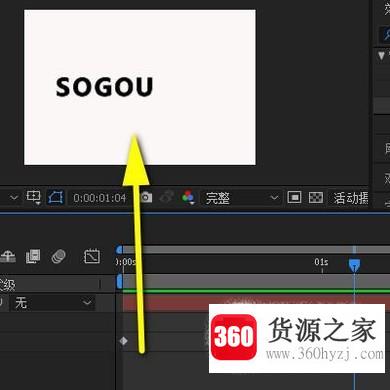Click the keyframe diamond in the timeline
Image resolution: width=390 pixels, height=390 pixels.
124,341
